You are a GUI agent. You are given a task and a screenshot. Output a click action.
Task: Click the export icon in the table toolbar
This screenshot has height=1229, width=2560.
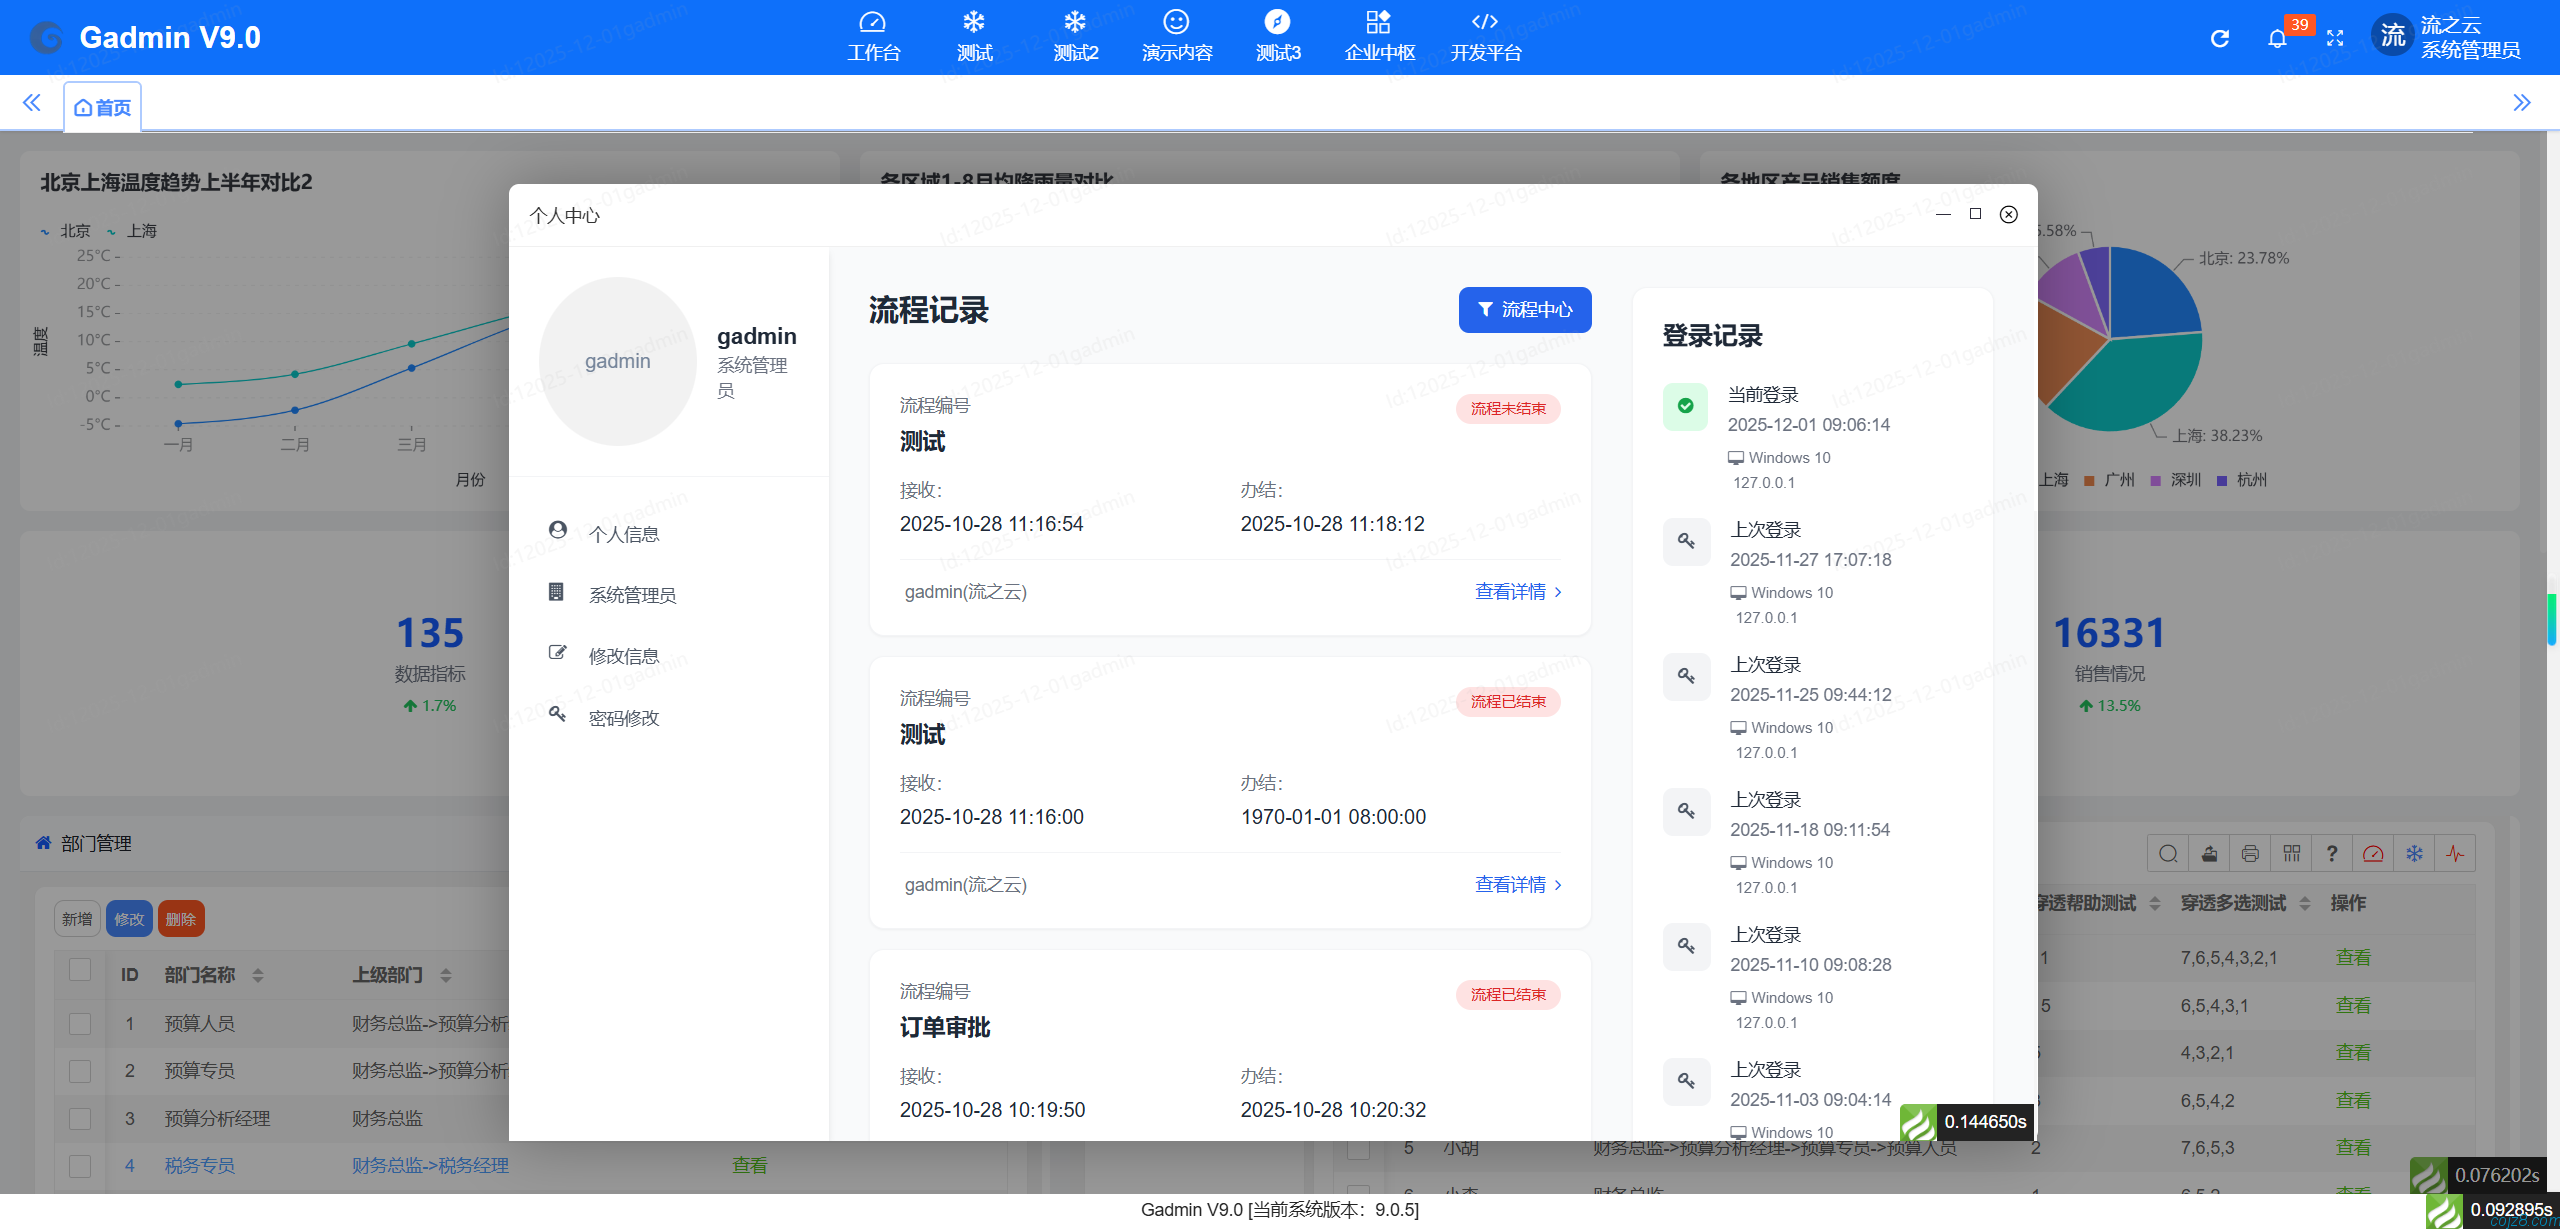pyautogui.click(x=2209, y=853)
